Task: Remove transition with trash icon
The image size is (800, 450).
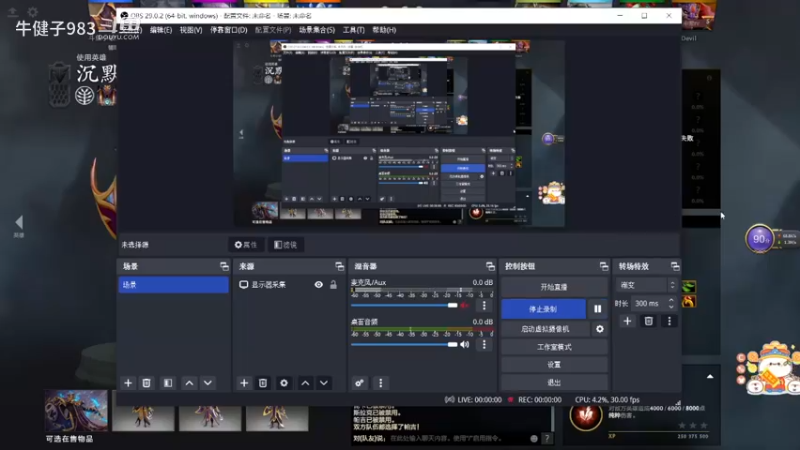Action: (x=648, y=321)
